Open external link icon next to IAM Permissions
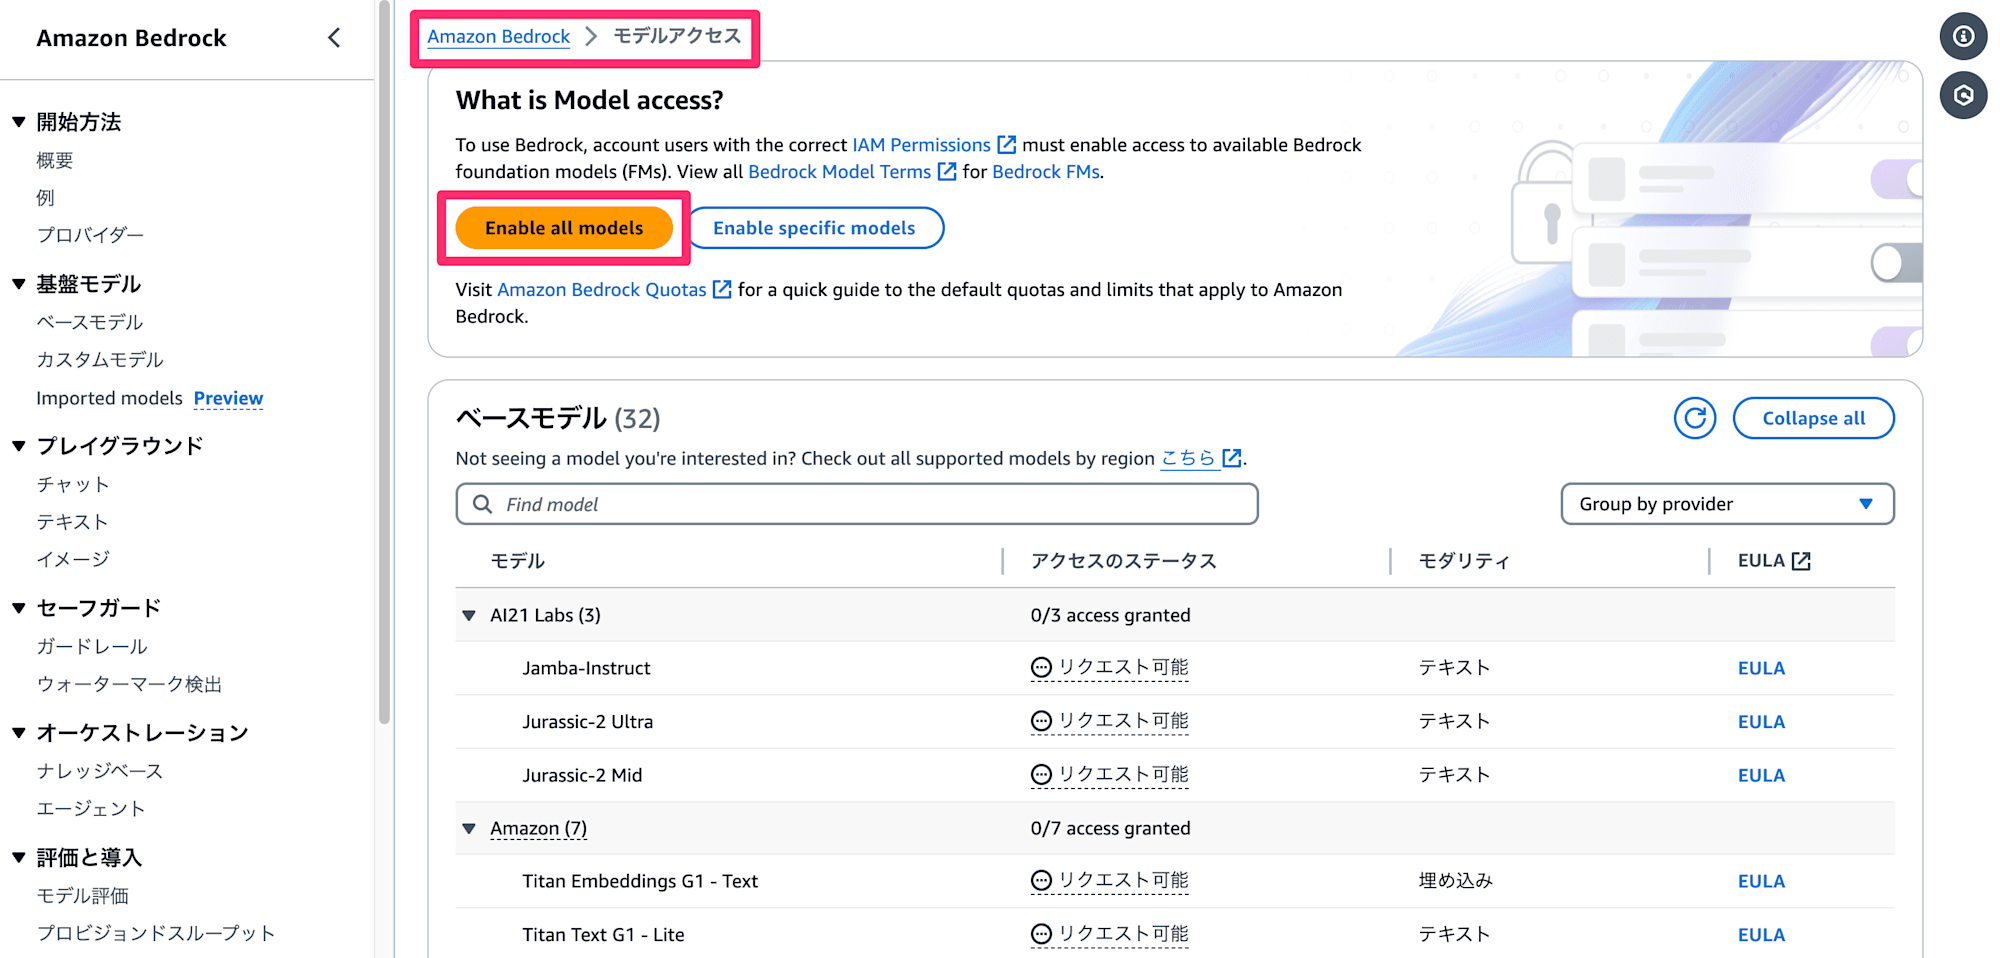The height and width of the screenshot is (958, 2000). tap(1007, 145)
